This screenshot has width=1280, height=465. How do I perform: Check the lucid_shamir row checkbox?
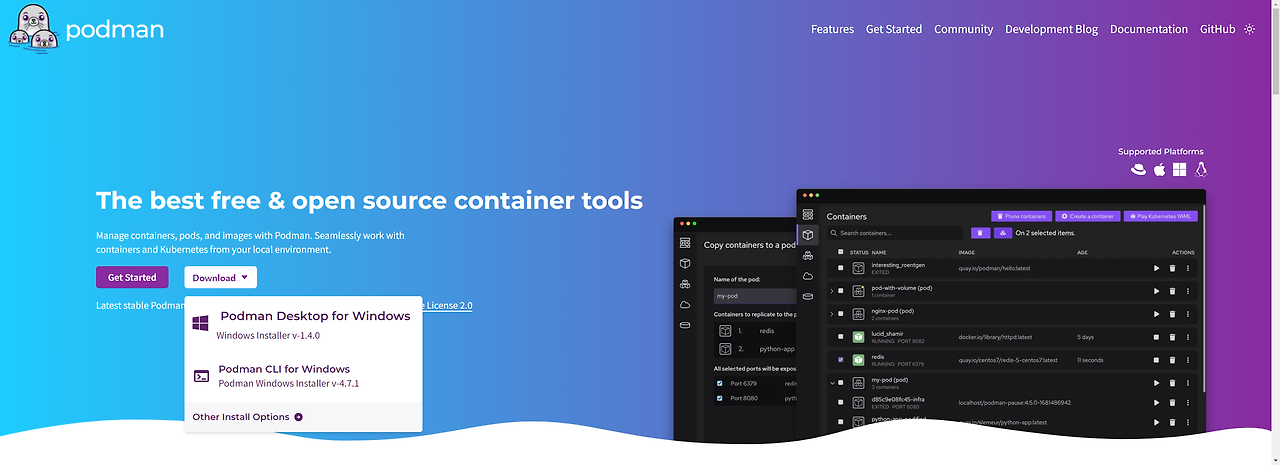click(x=841, y=337)
